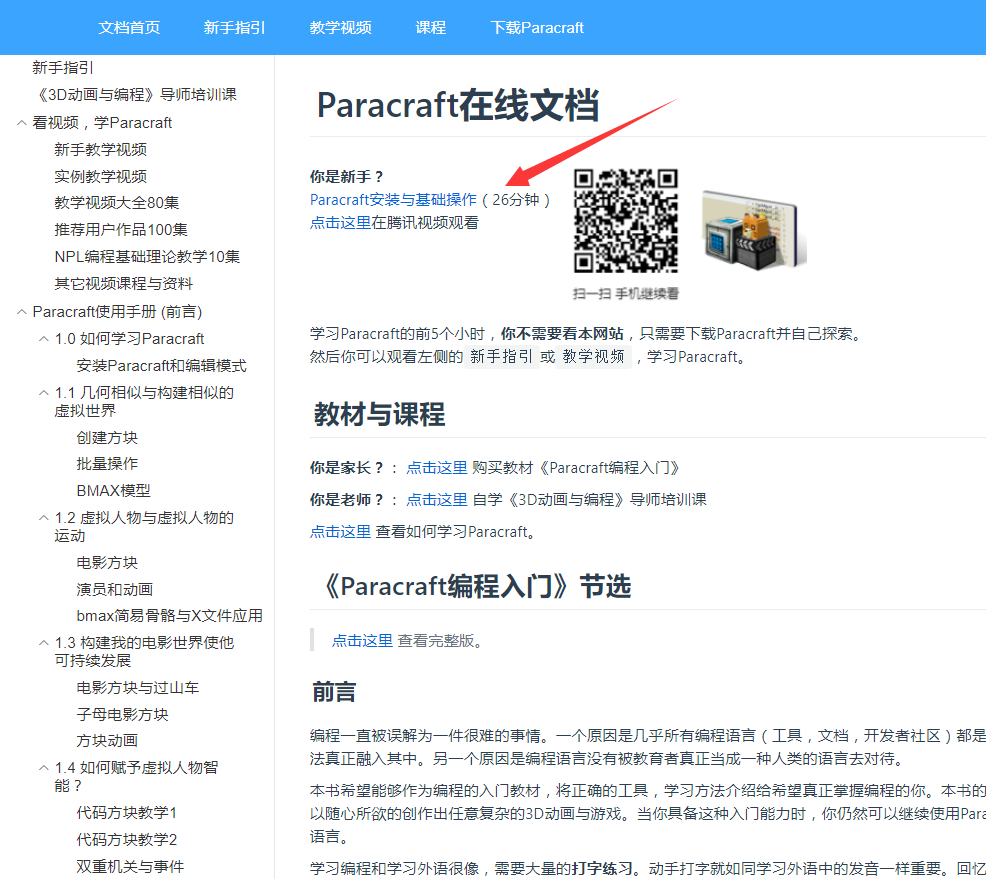Open 电影方块与过山车 in sidebar
Image resolution: width=986 pixels, height=879 pixels.
pyautogui.click(x=137, y=688)
